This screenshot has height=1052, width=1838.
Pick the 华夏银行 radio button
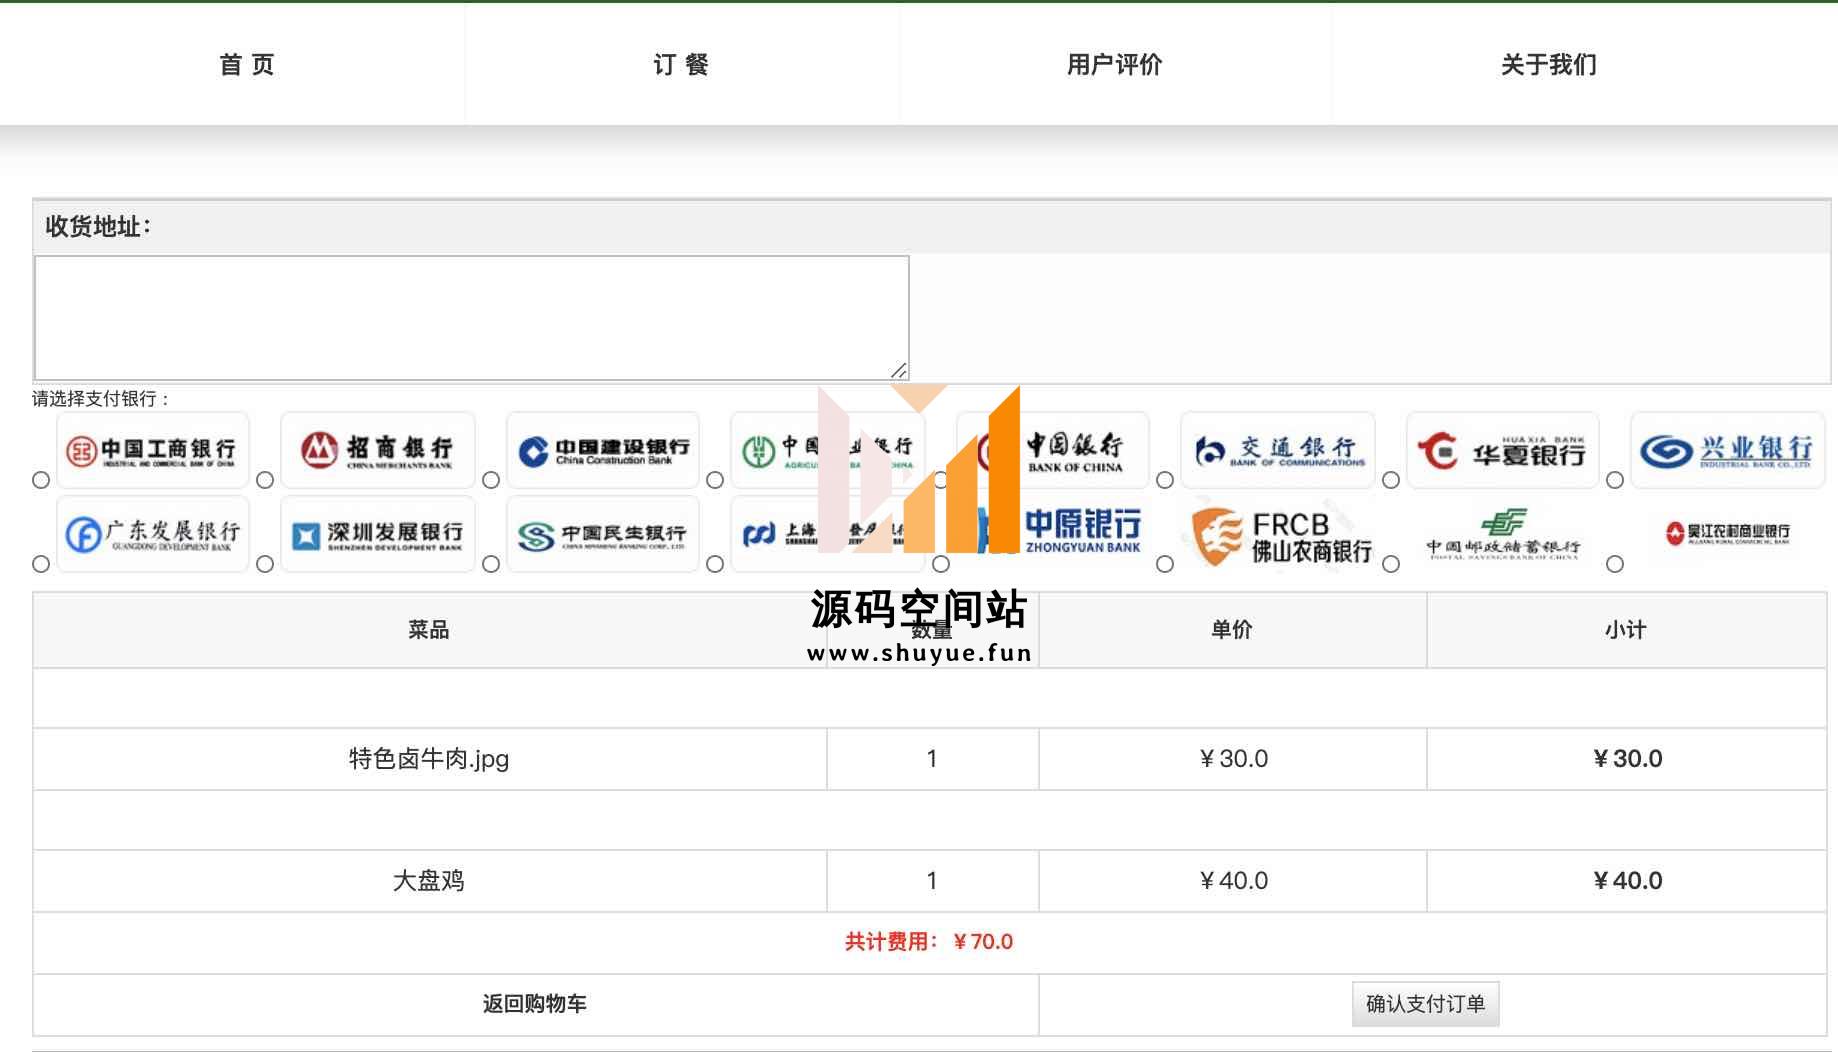[x=1391, y=480]
